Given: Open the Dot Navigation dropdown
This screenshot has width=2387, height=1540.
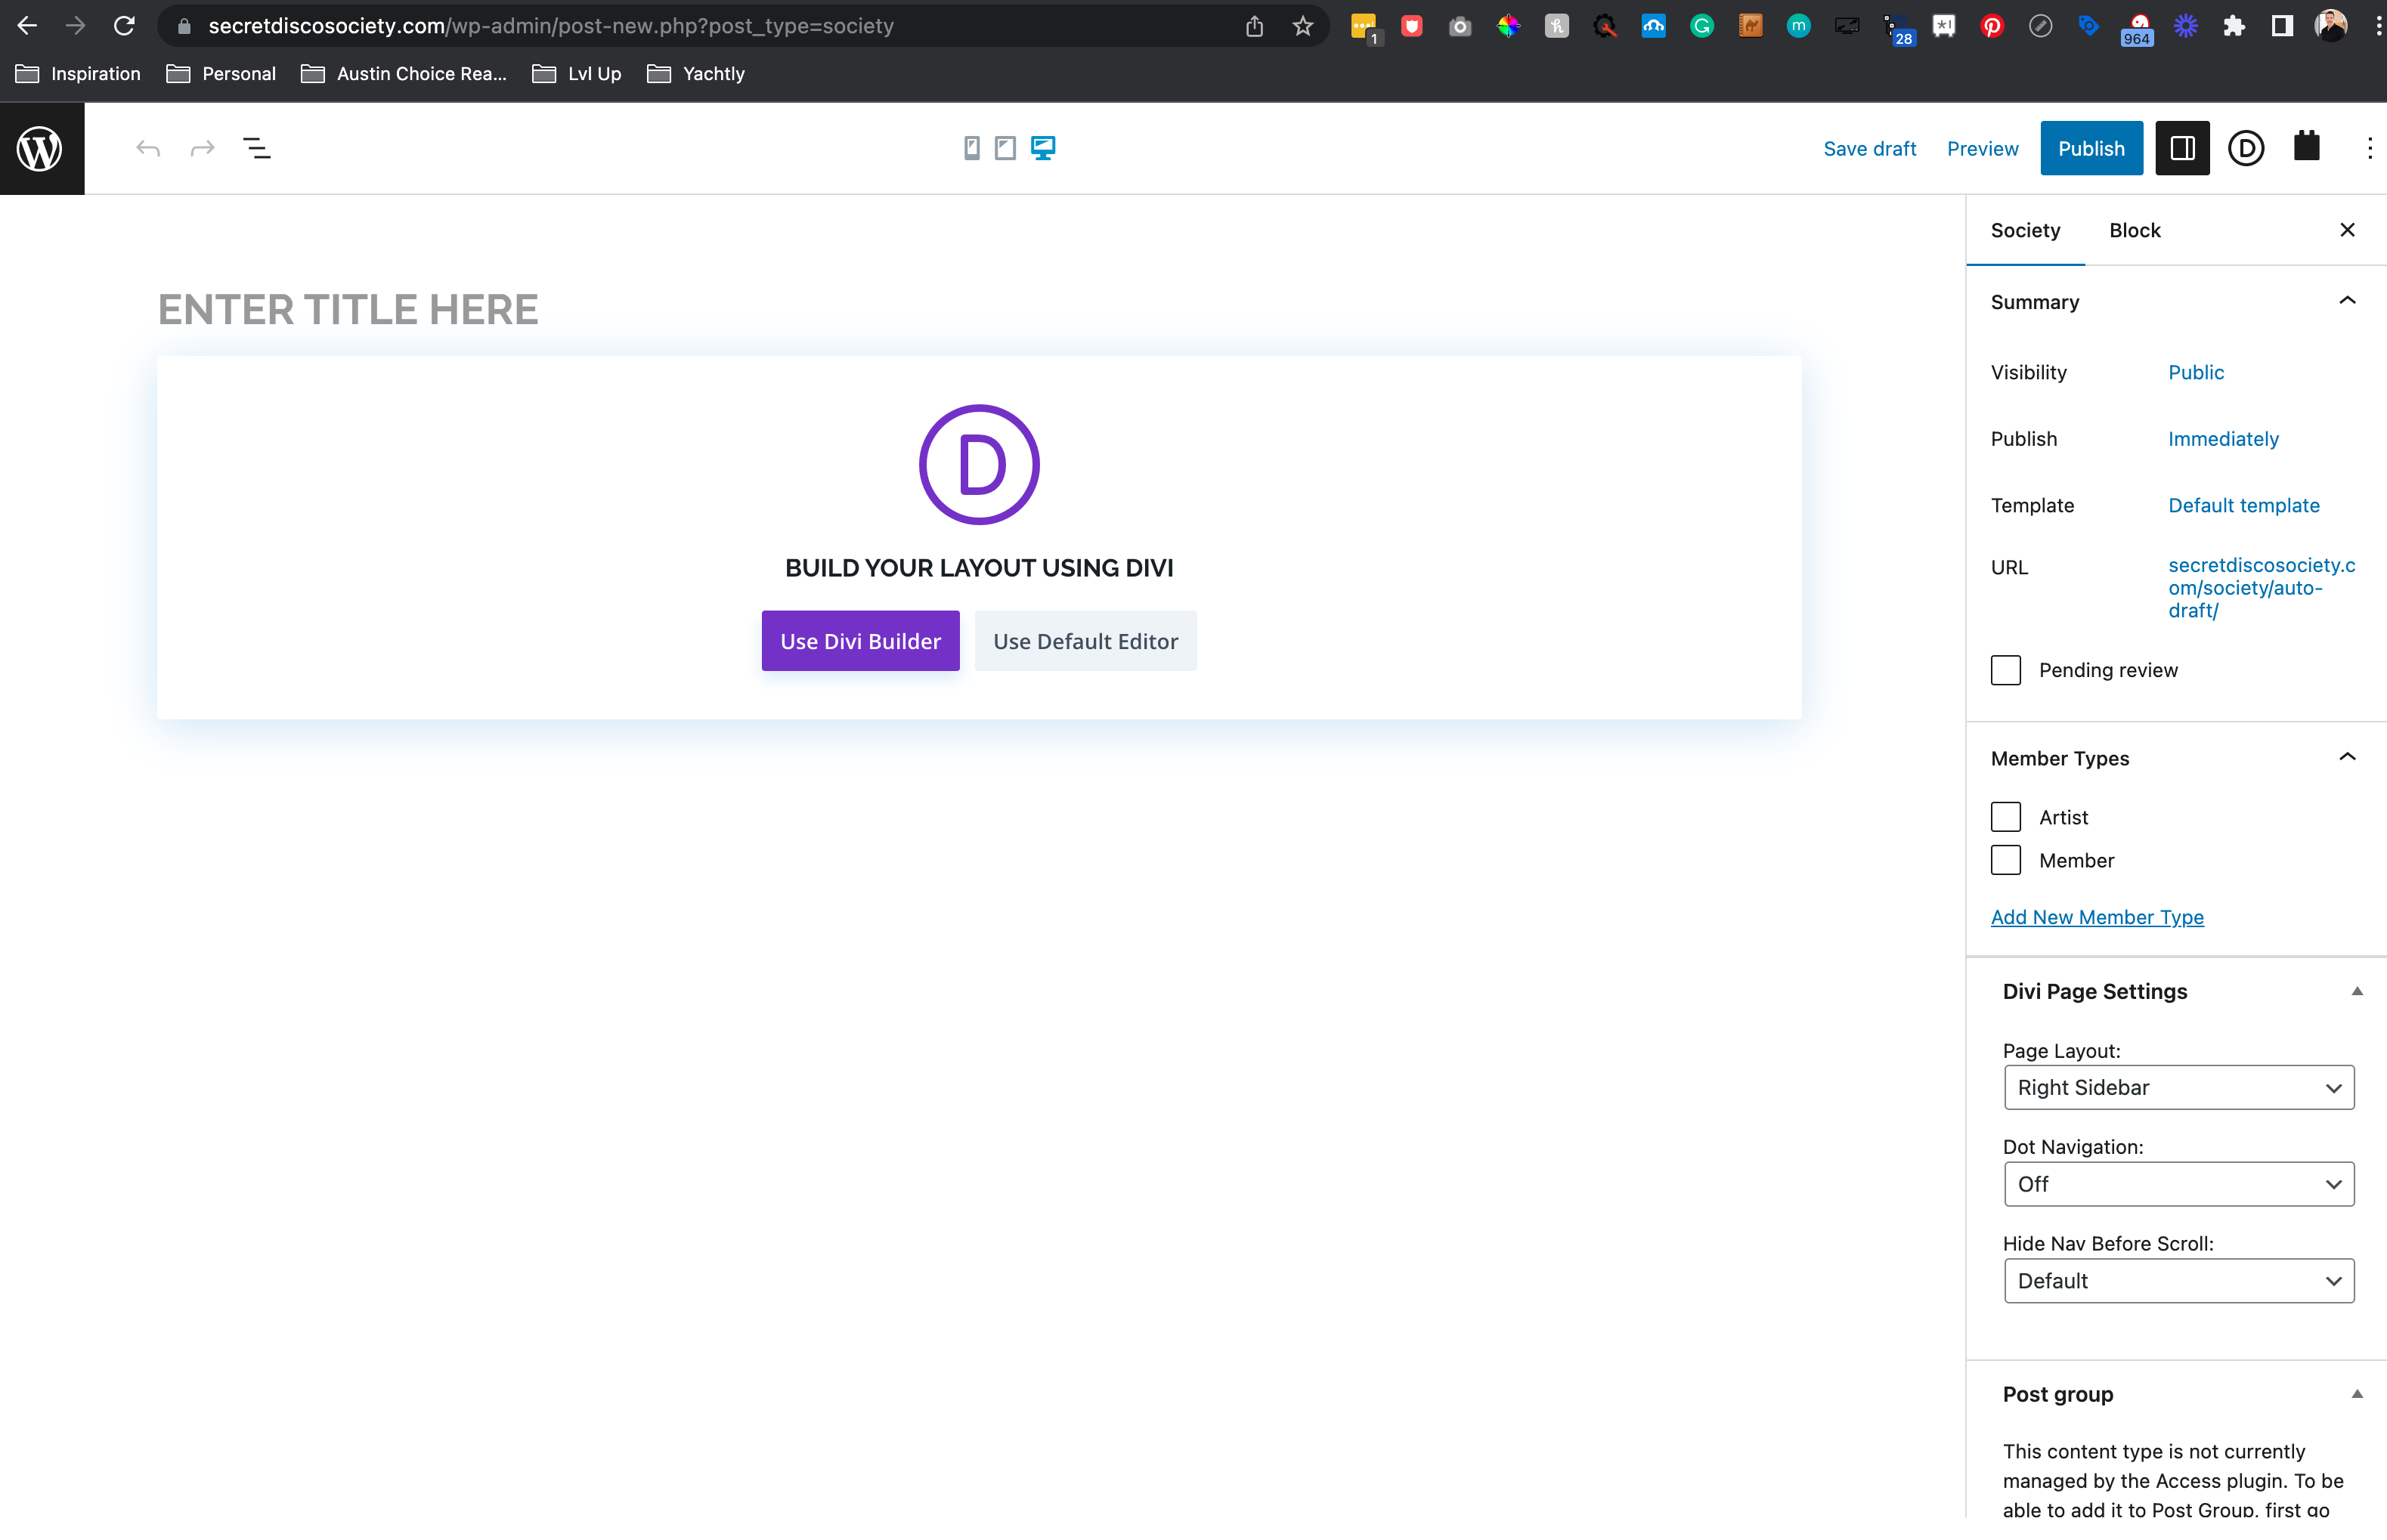Looking at the screenshot, I should point(2178,1184).
